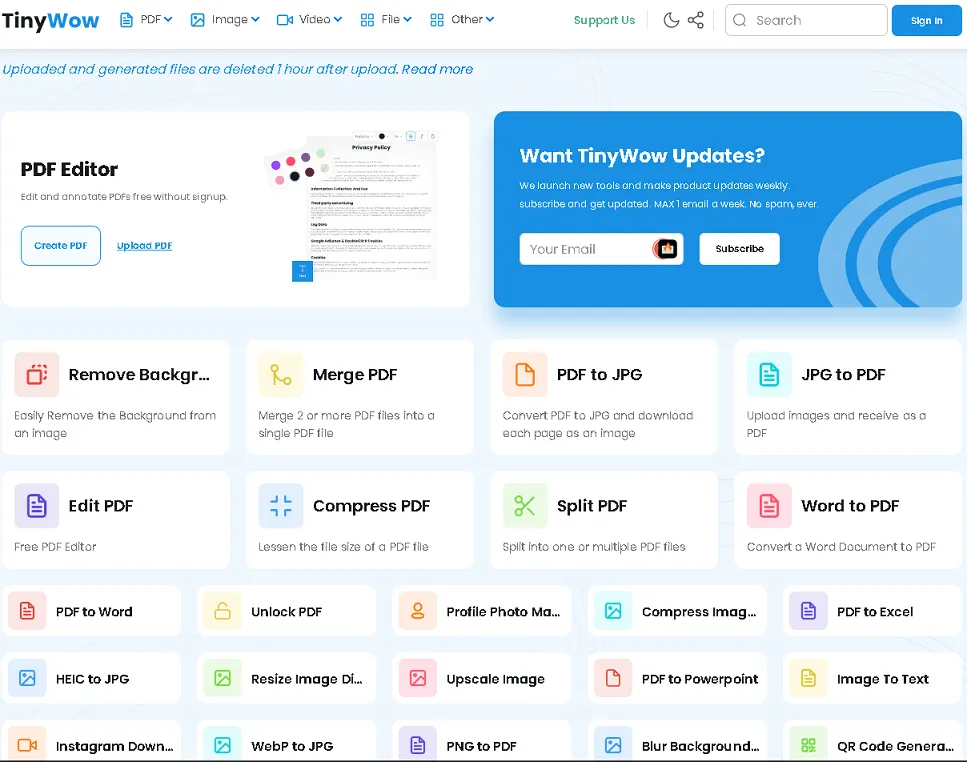Open the Other menu in navigation
Viewport: 967px width, 762px height.
(x=462, y=19)
